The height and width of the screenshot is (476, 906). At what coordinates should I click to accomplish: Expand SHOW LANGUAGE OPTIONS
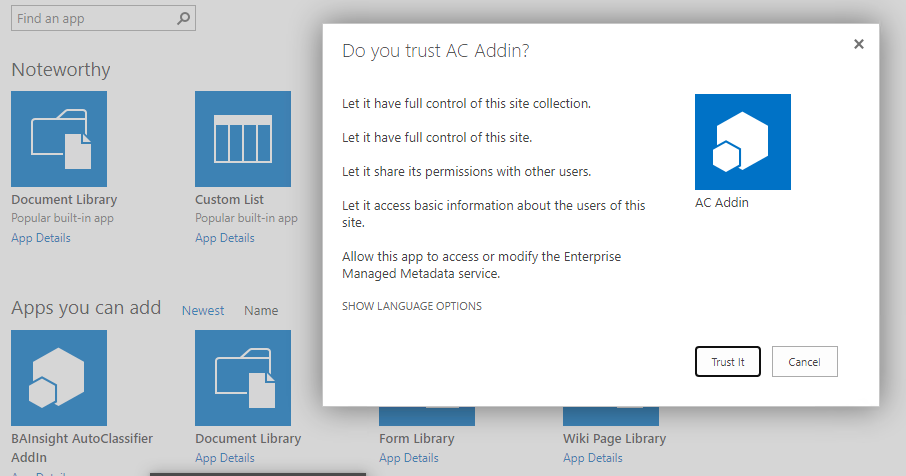[x=412, y=306]
